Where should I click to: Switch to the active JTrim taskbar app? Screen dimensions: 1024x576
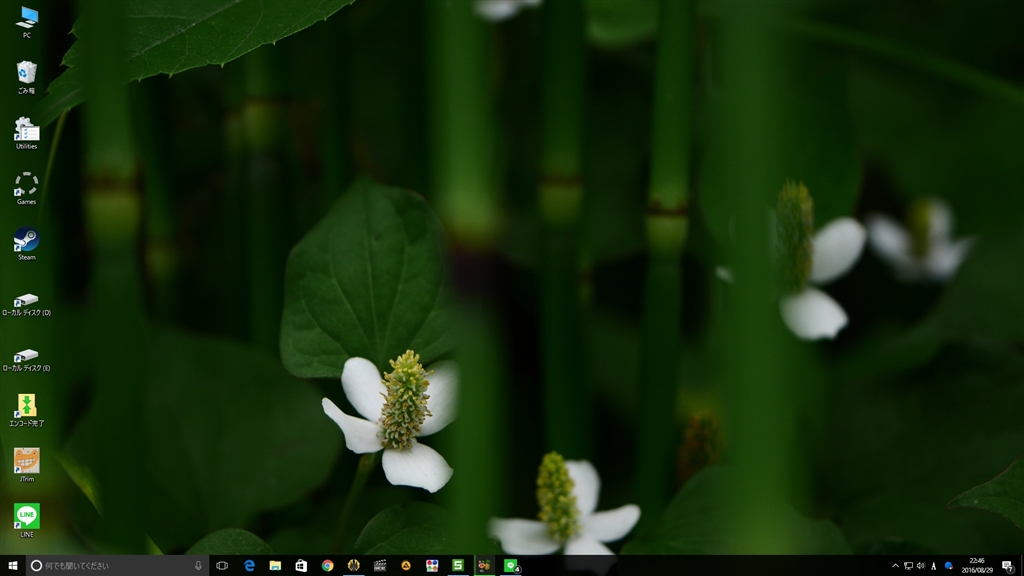click(484, 566)
